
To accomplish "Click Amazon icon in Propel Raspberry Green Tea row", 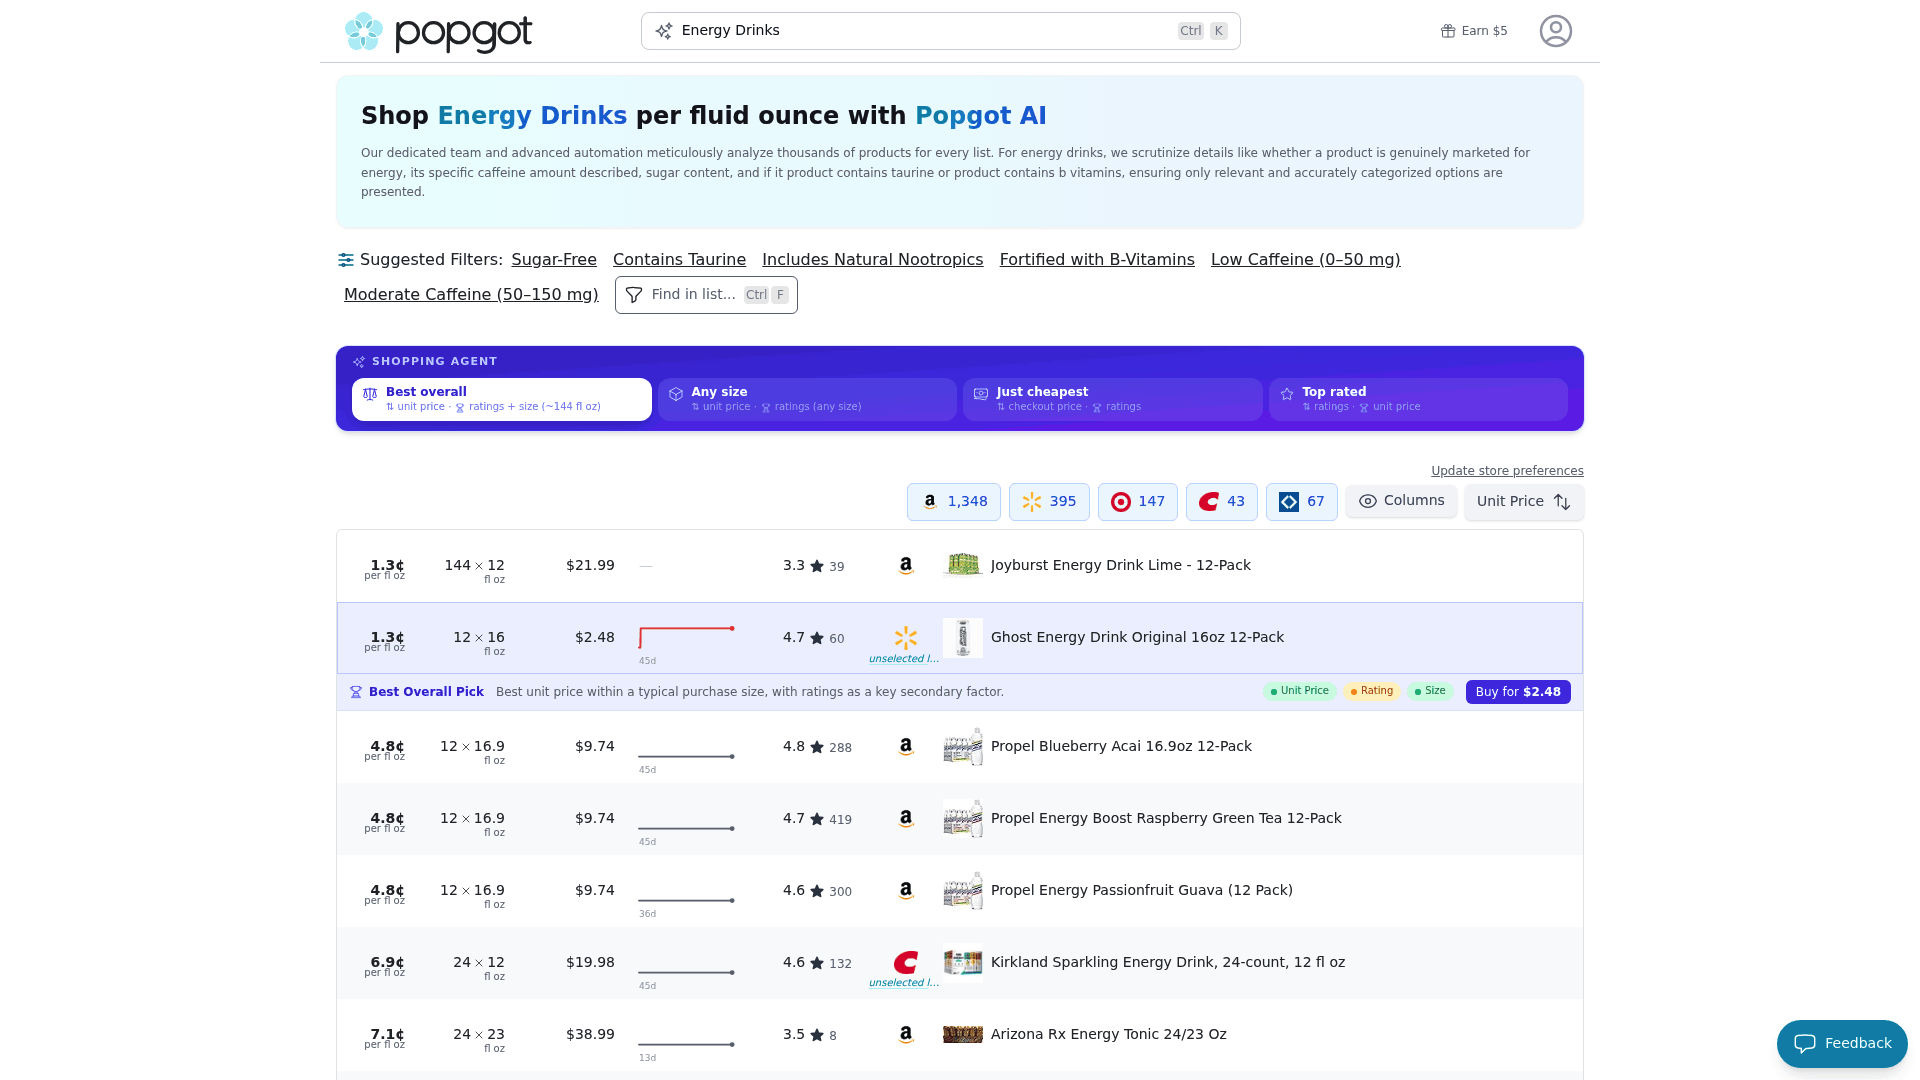I will click(906, 819).
